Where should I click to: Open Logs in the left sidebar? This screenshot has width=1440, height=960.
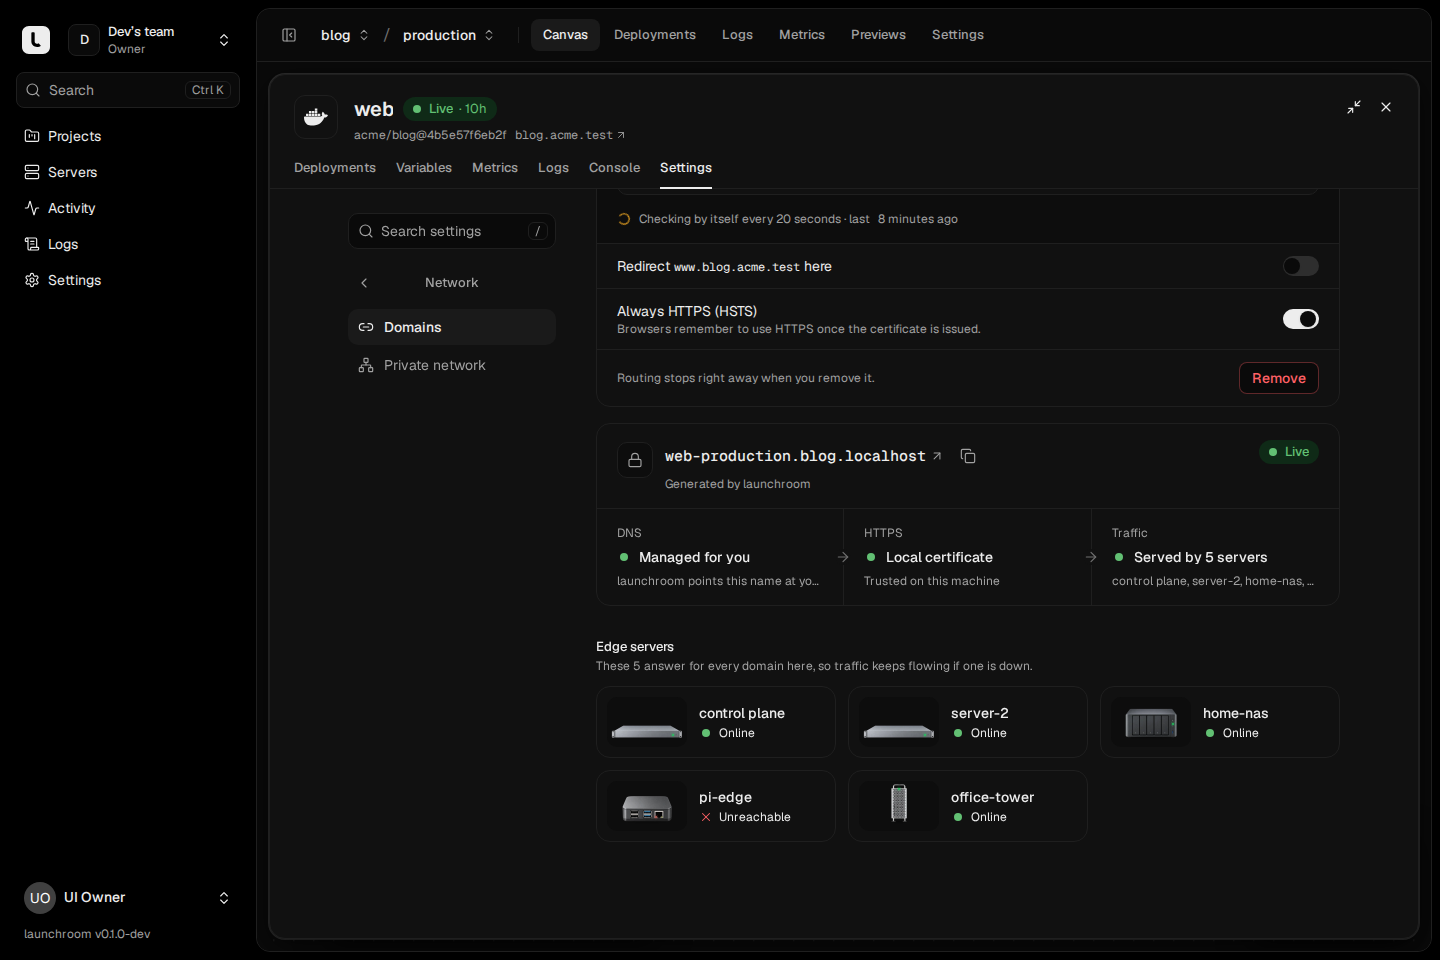point(128,244)
